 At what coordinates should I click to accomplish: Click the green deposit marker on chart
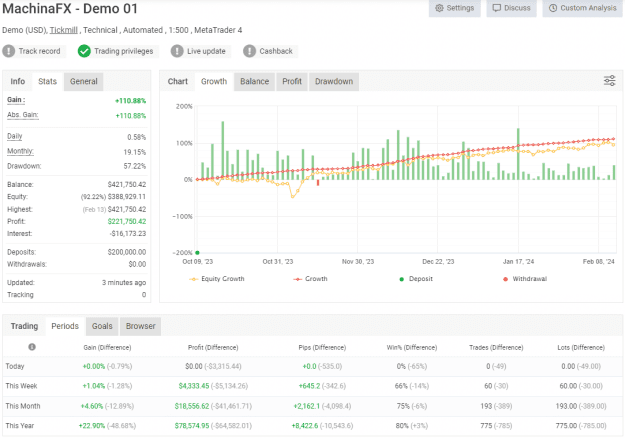click(x=197, y=253)
